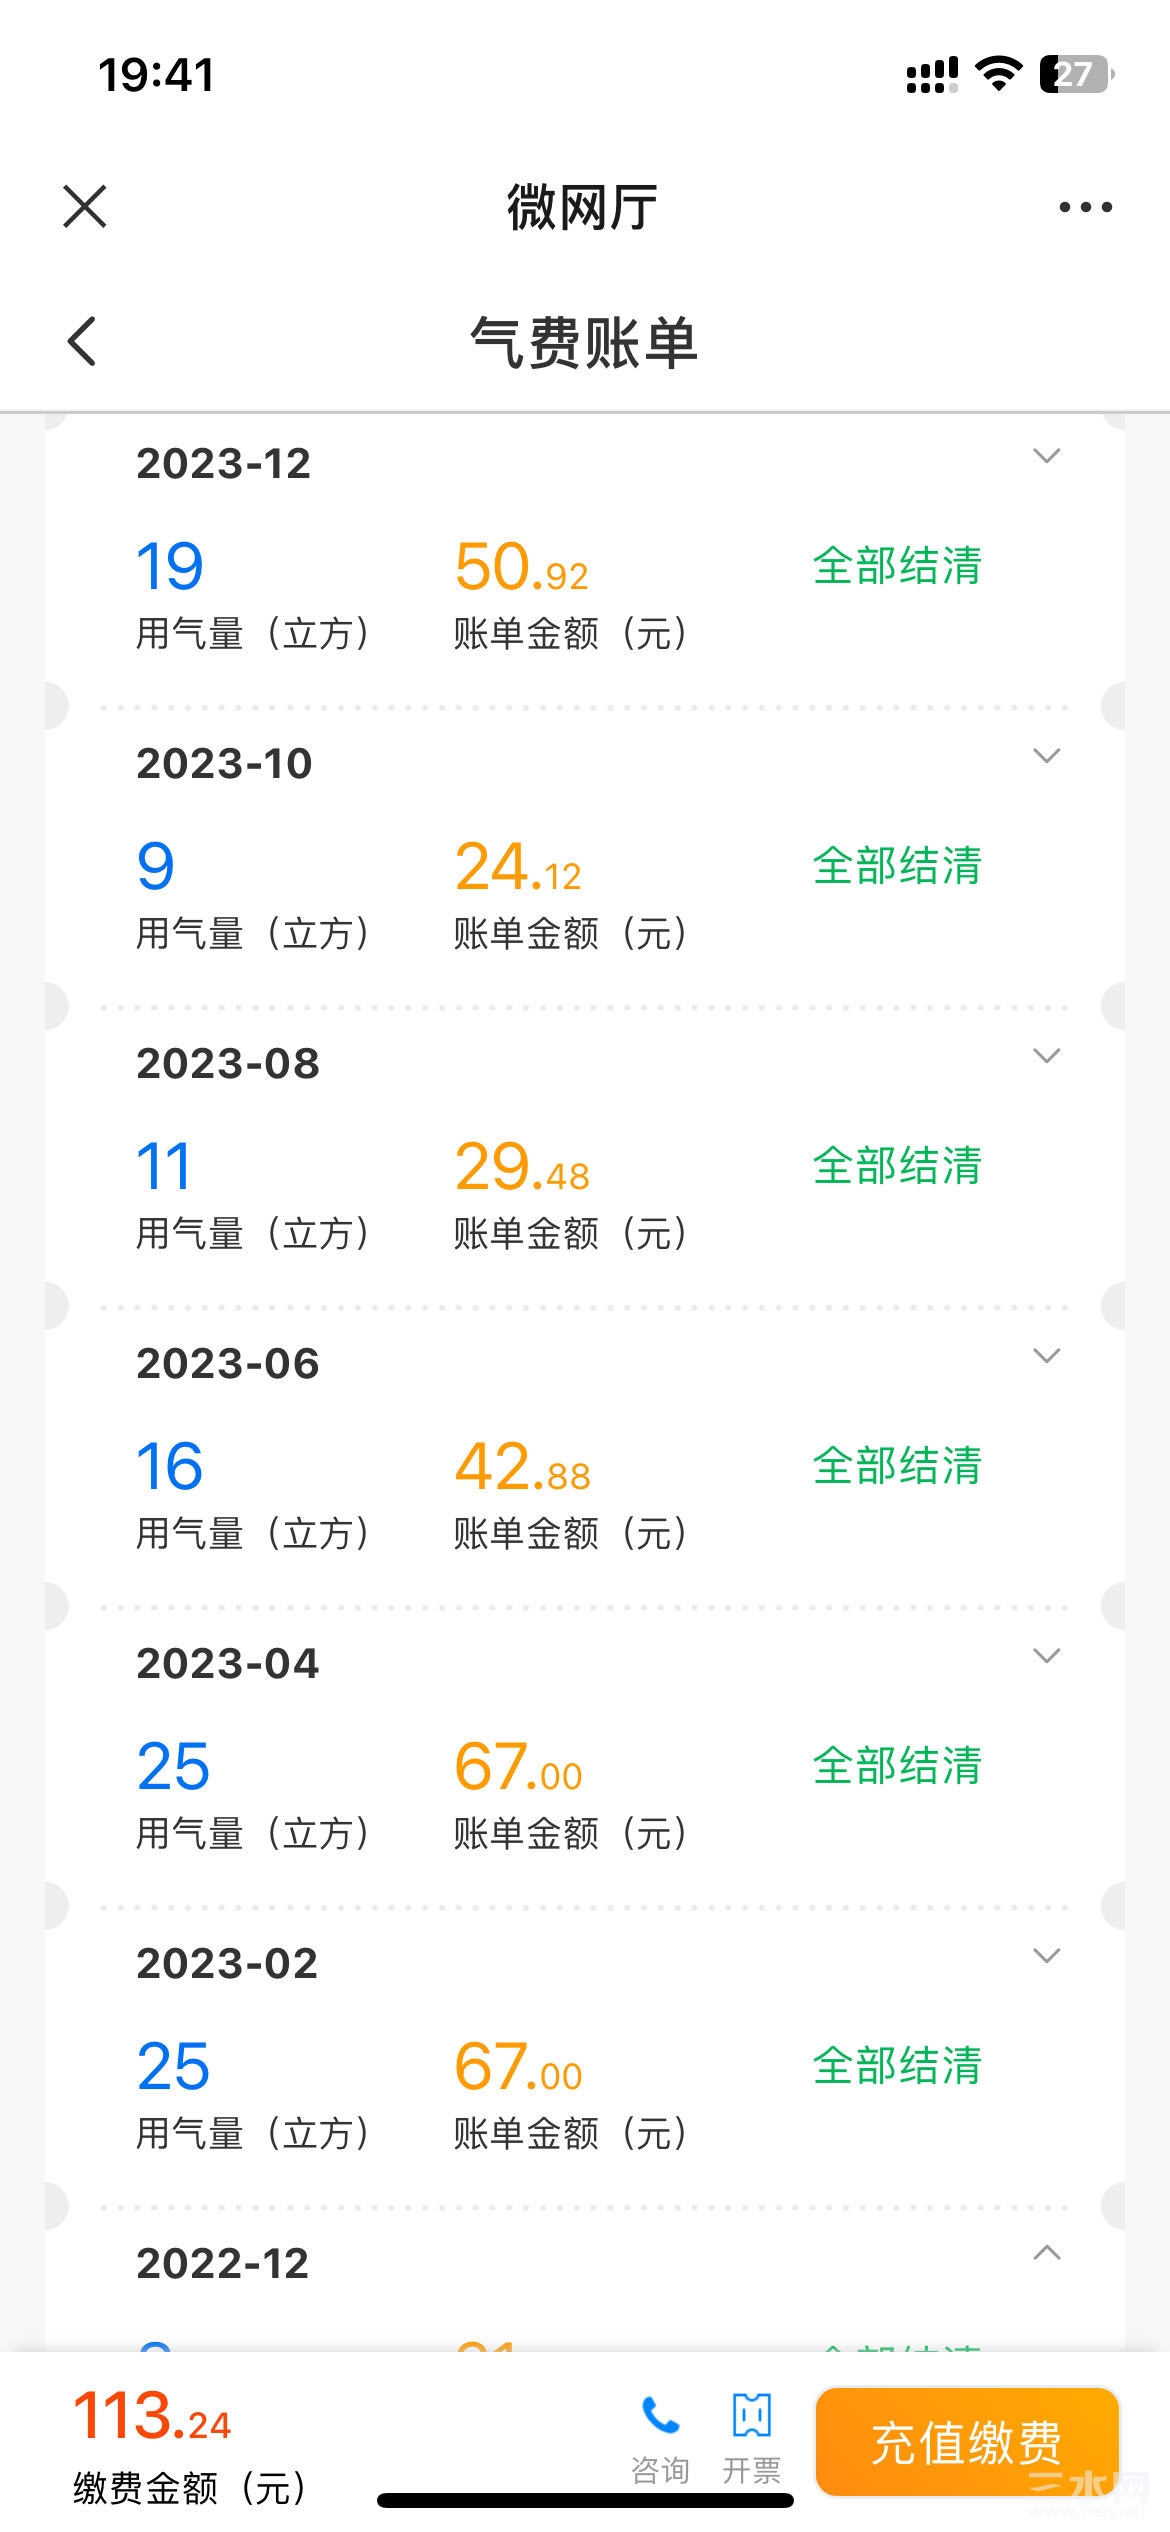Screen dimensions: 1170x2532
Task: Open the 2023-04 bill row heading
Action: point(227,1664)
